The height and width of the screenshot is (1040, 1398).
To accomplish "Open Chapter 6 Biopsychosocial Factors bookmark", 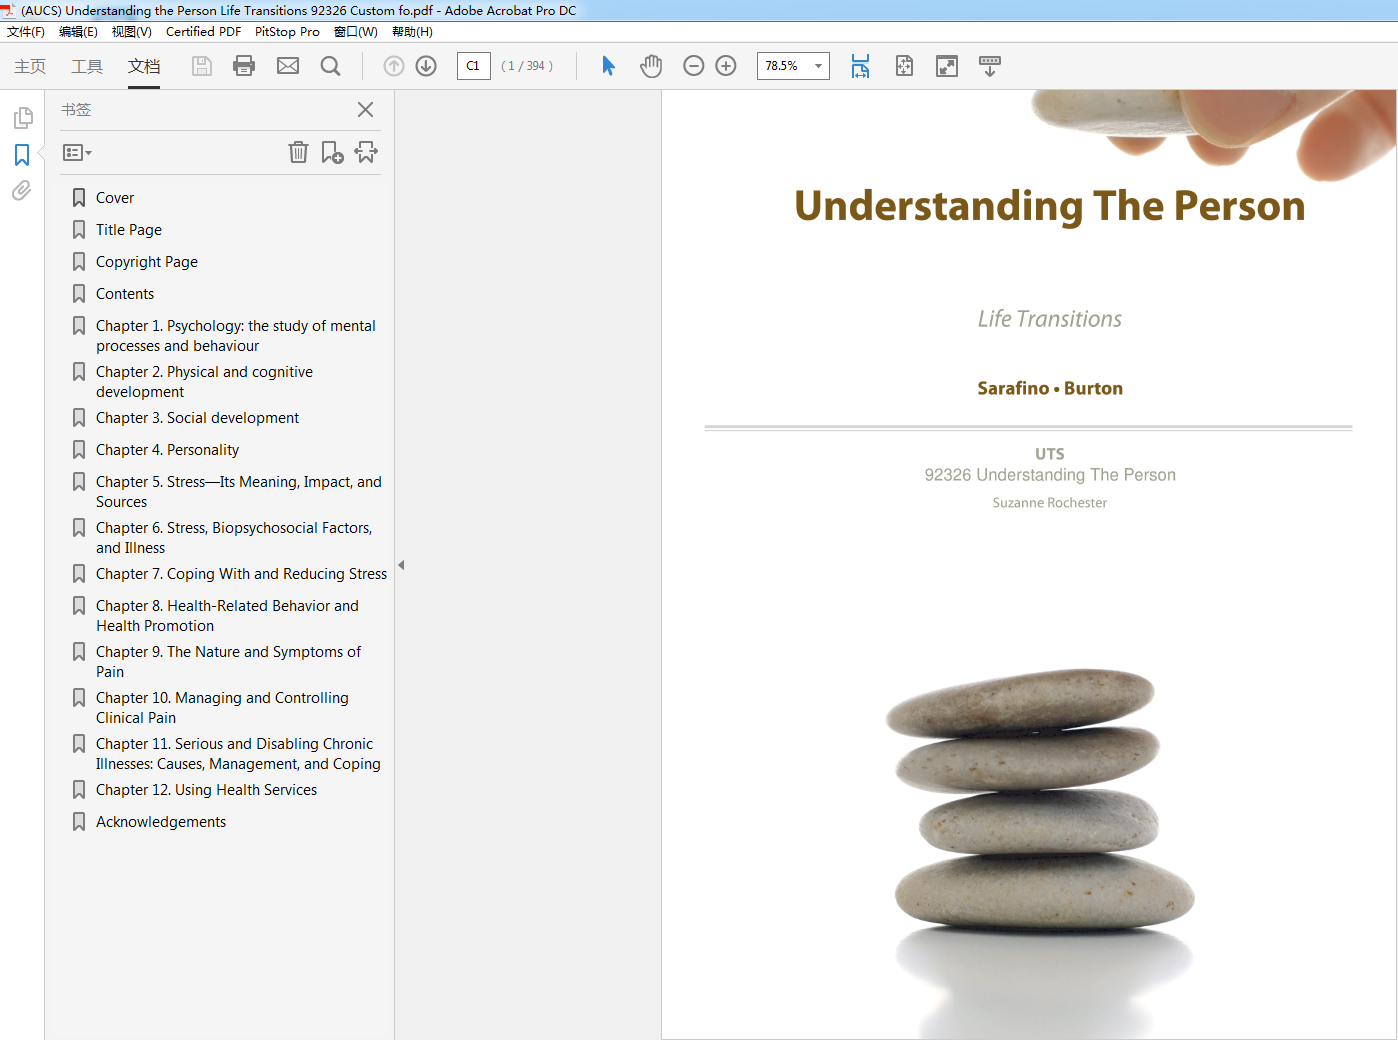I will [234, 538].
